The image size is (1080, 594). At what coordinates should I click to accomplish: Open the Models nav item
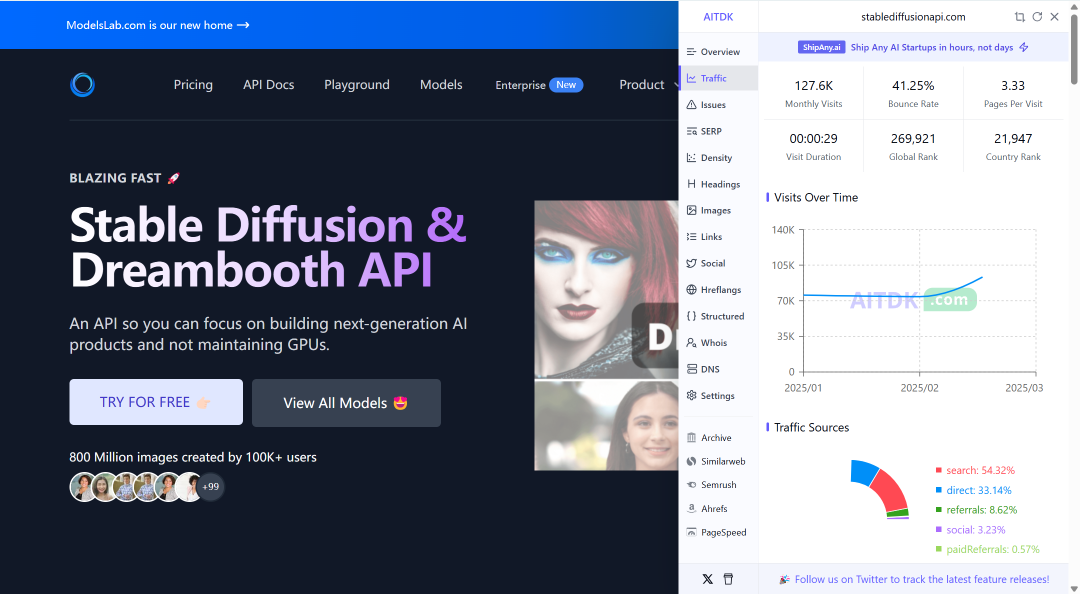441,85
